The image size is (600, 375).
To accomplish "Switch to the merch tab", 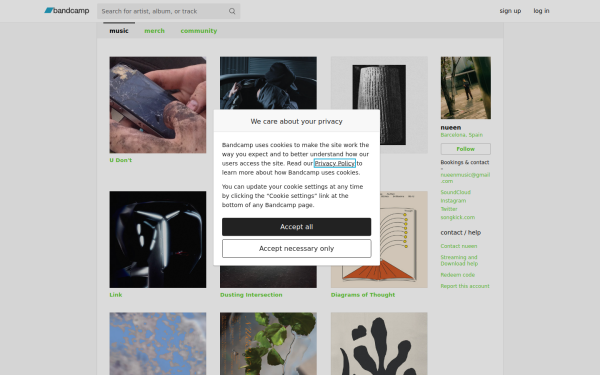I will click(154, 31).
